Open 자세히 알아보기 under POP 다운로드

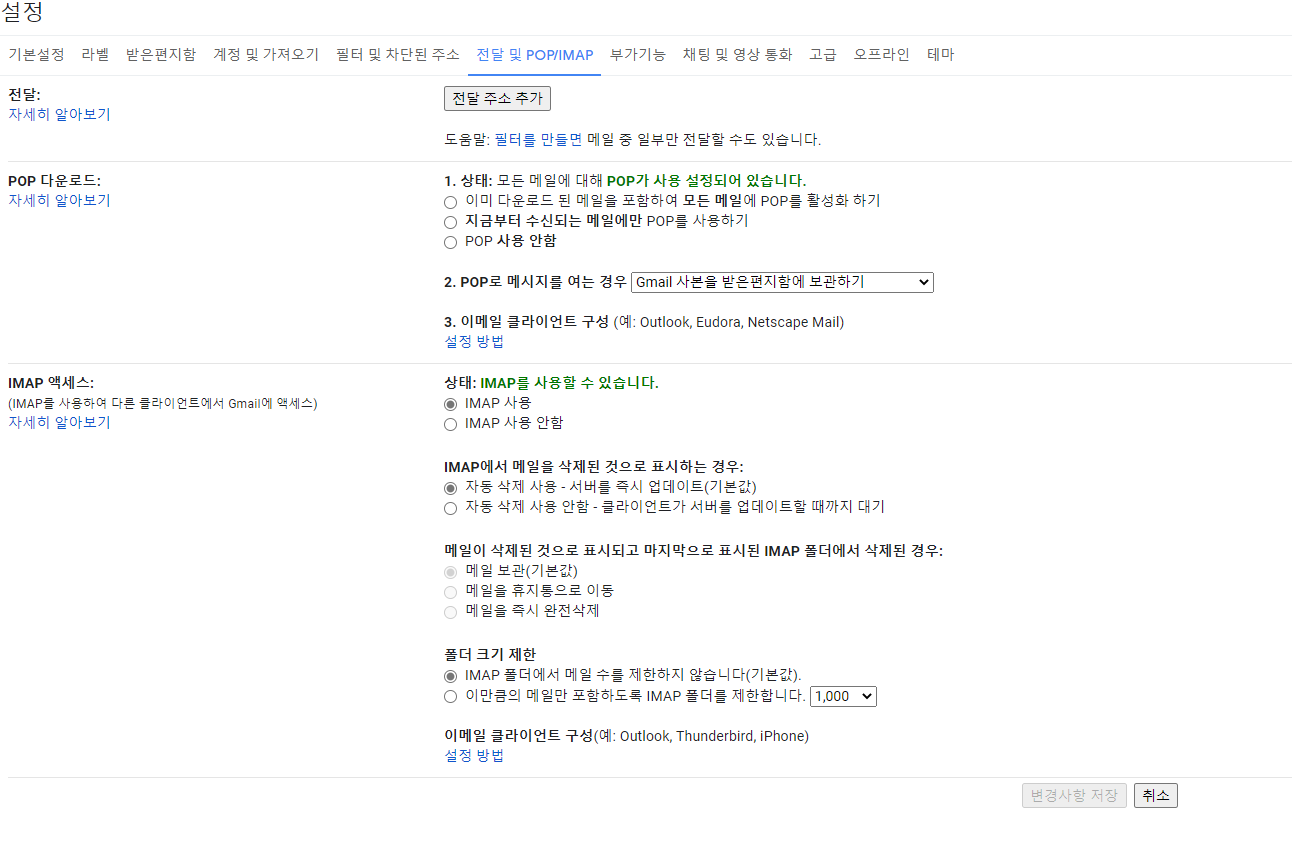[x=59, y=200]
